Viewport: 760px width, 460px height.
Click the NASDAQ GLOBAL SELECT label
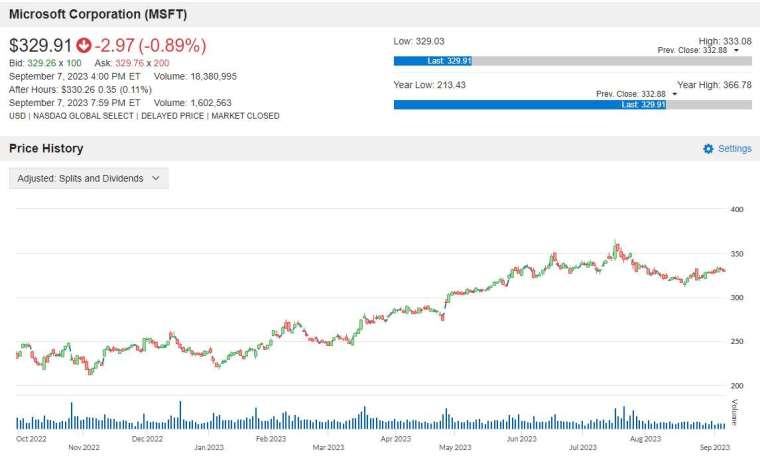tap(83, 116)
